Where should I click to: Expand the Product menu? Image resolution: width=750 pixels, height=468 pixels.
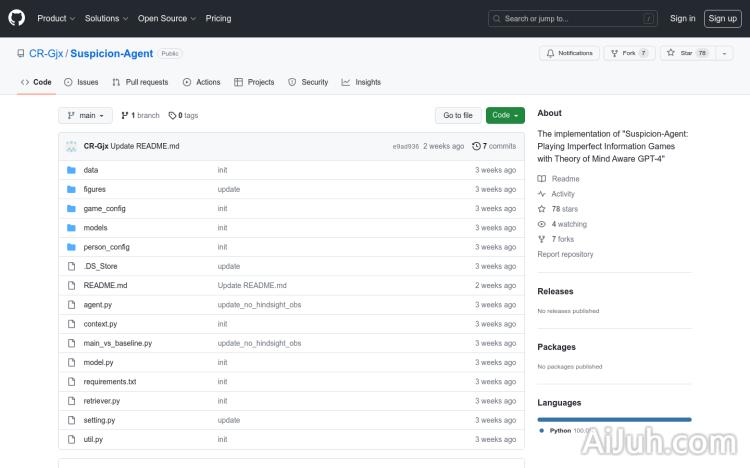(55, 18)
